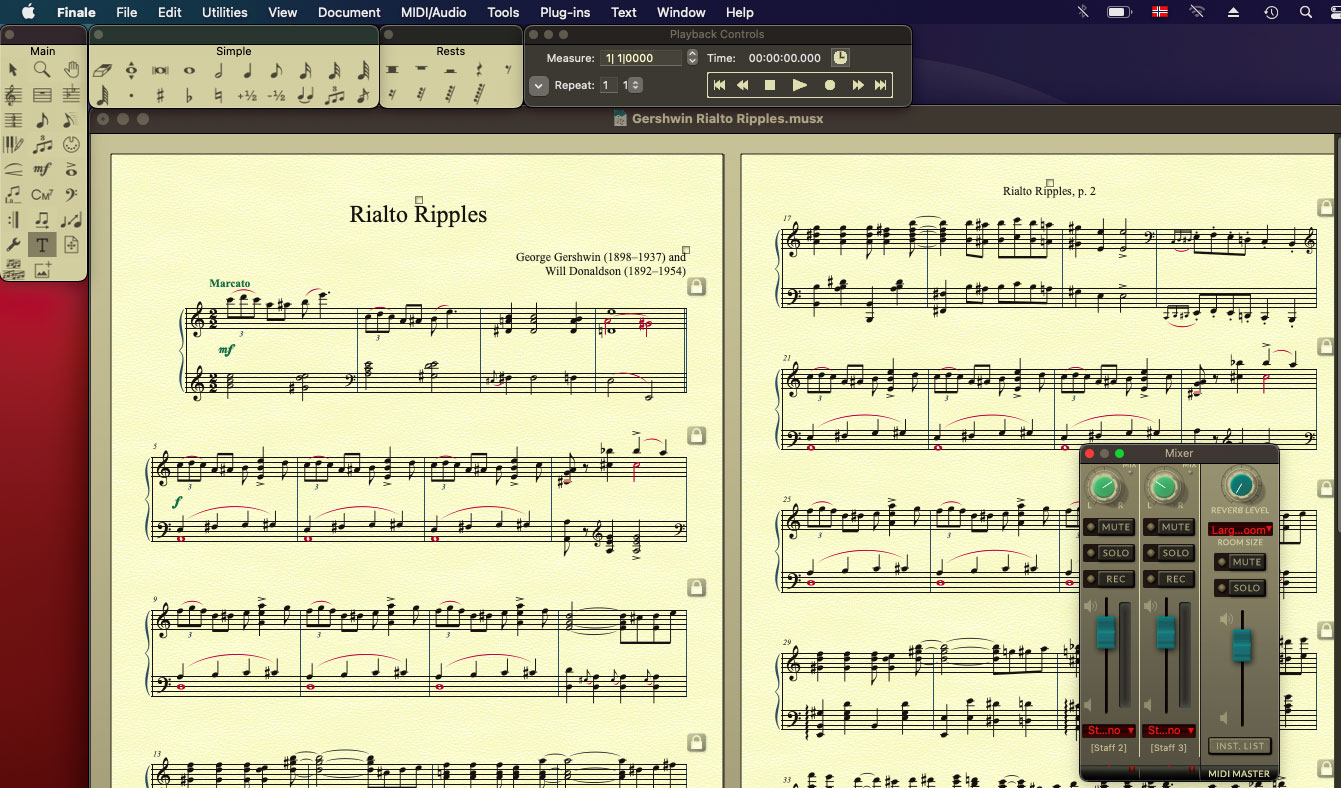Screen dimensions: 1341x788
Task: Choose the half note duration in Simple palette
Action: pos(219,71)
